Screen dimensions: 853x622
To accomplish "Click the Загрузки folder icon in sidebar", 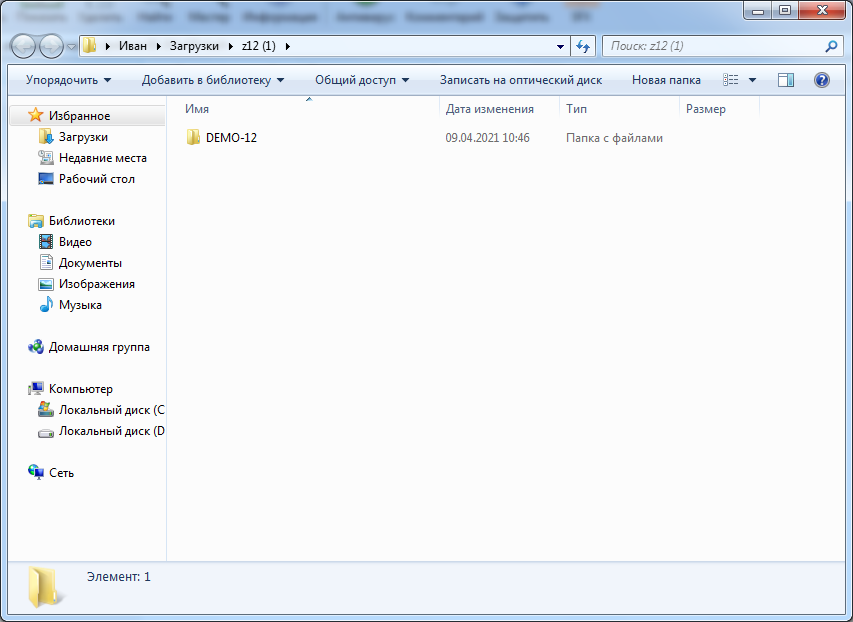I will [46, 137].
